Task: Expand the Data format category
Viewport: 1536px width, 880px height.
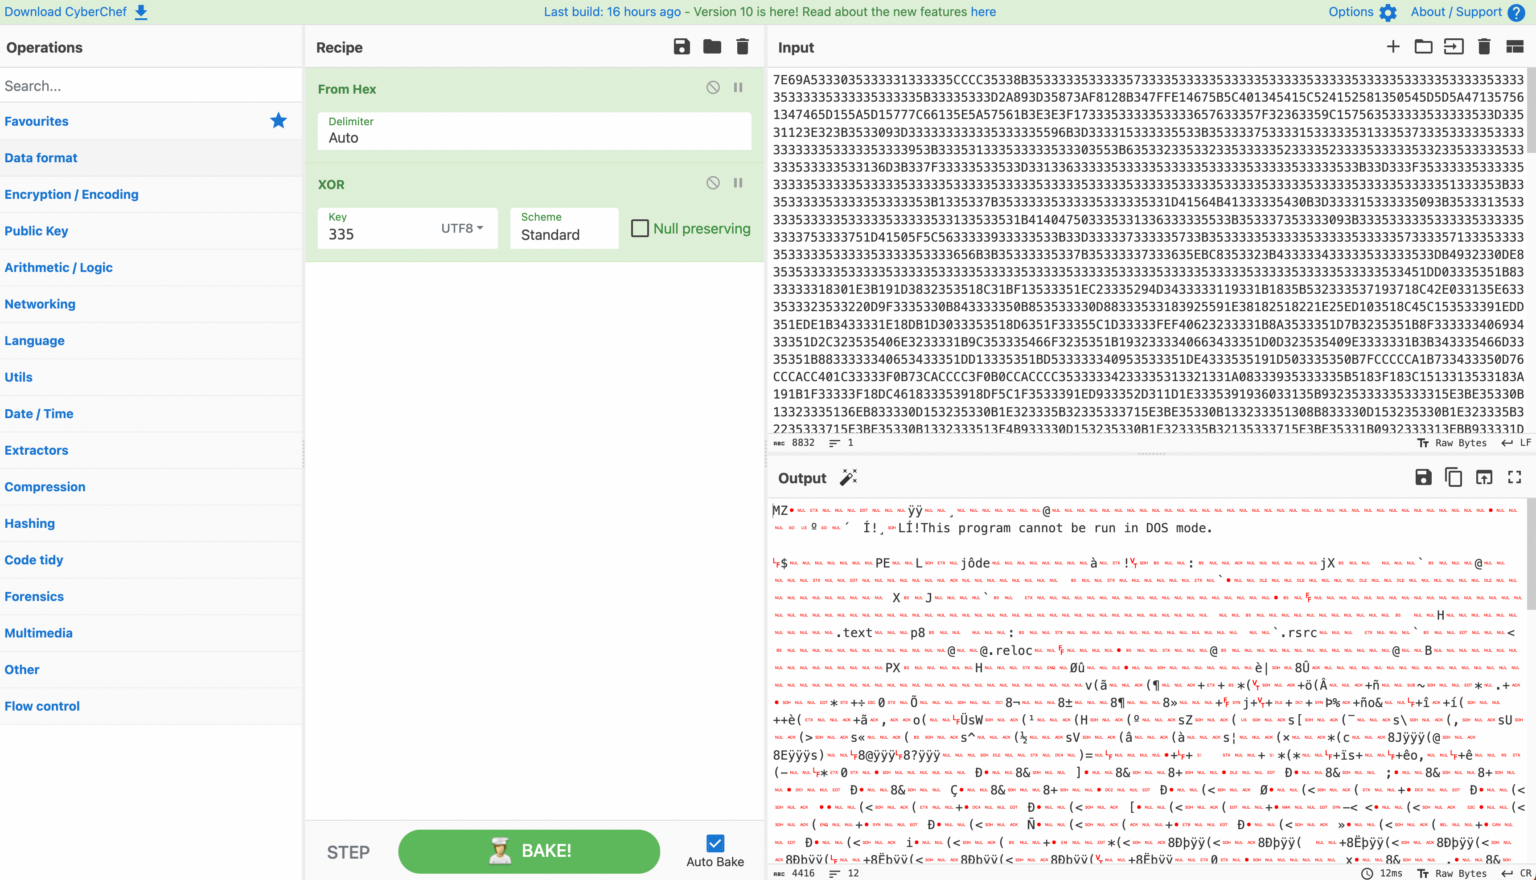Action: tap(151, 158)
